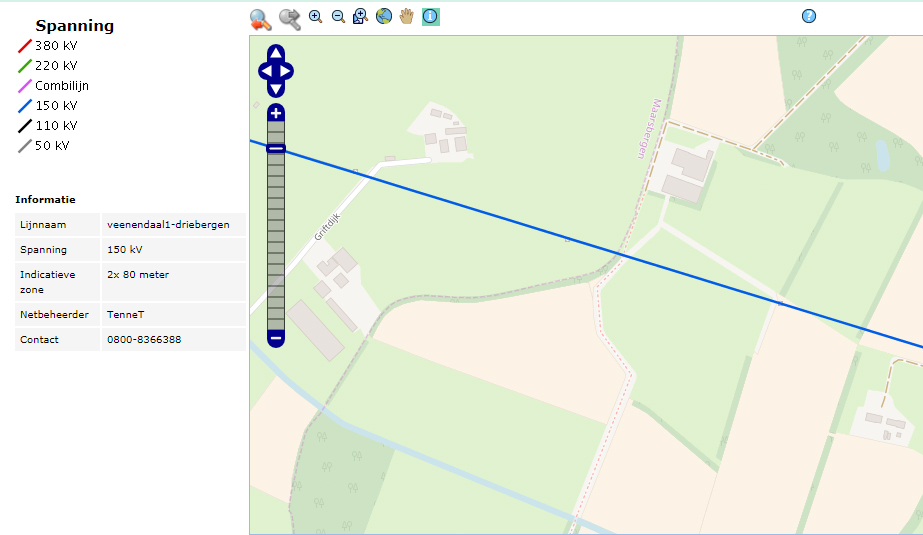Pan map west with left arrow

pos(265,71)
